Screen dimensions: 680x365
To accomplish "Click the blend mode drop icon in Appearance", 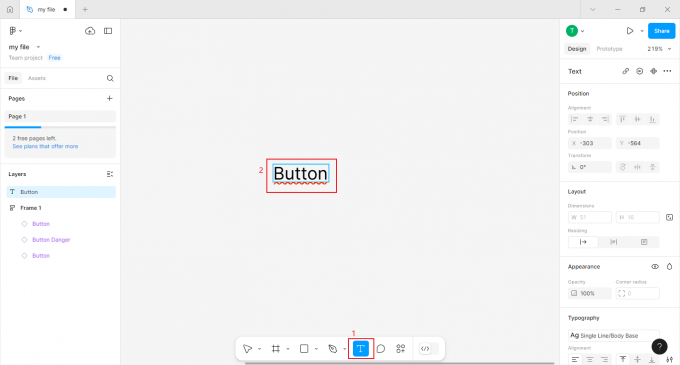I will [x=670, y=267].
